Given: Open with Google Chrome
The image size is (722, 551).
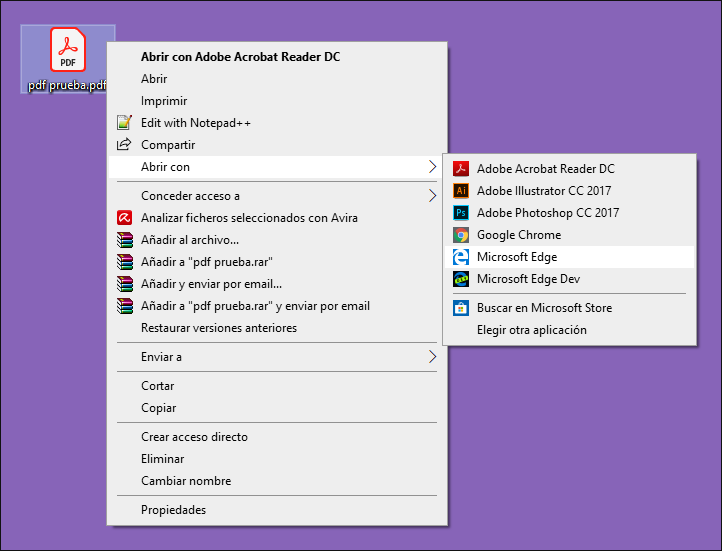Looking at the screenshot, I should tap(570, 235).
